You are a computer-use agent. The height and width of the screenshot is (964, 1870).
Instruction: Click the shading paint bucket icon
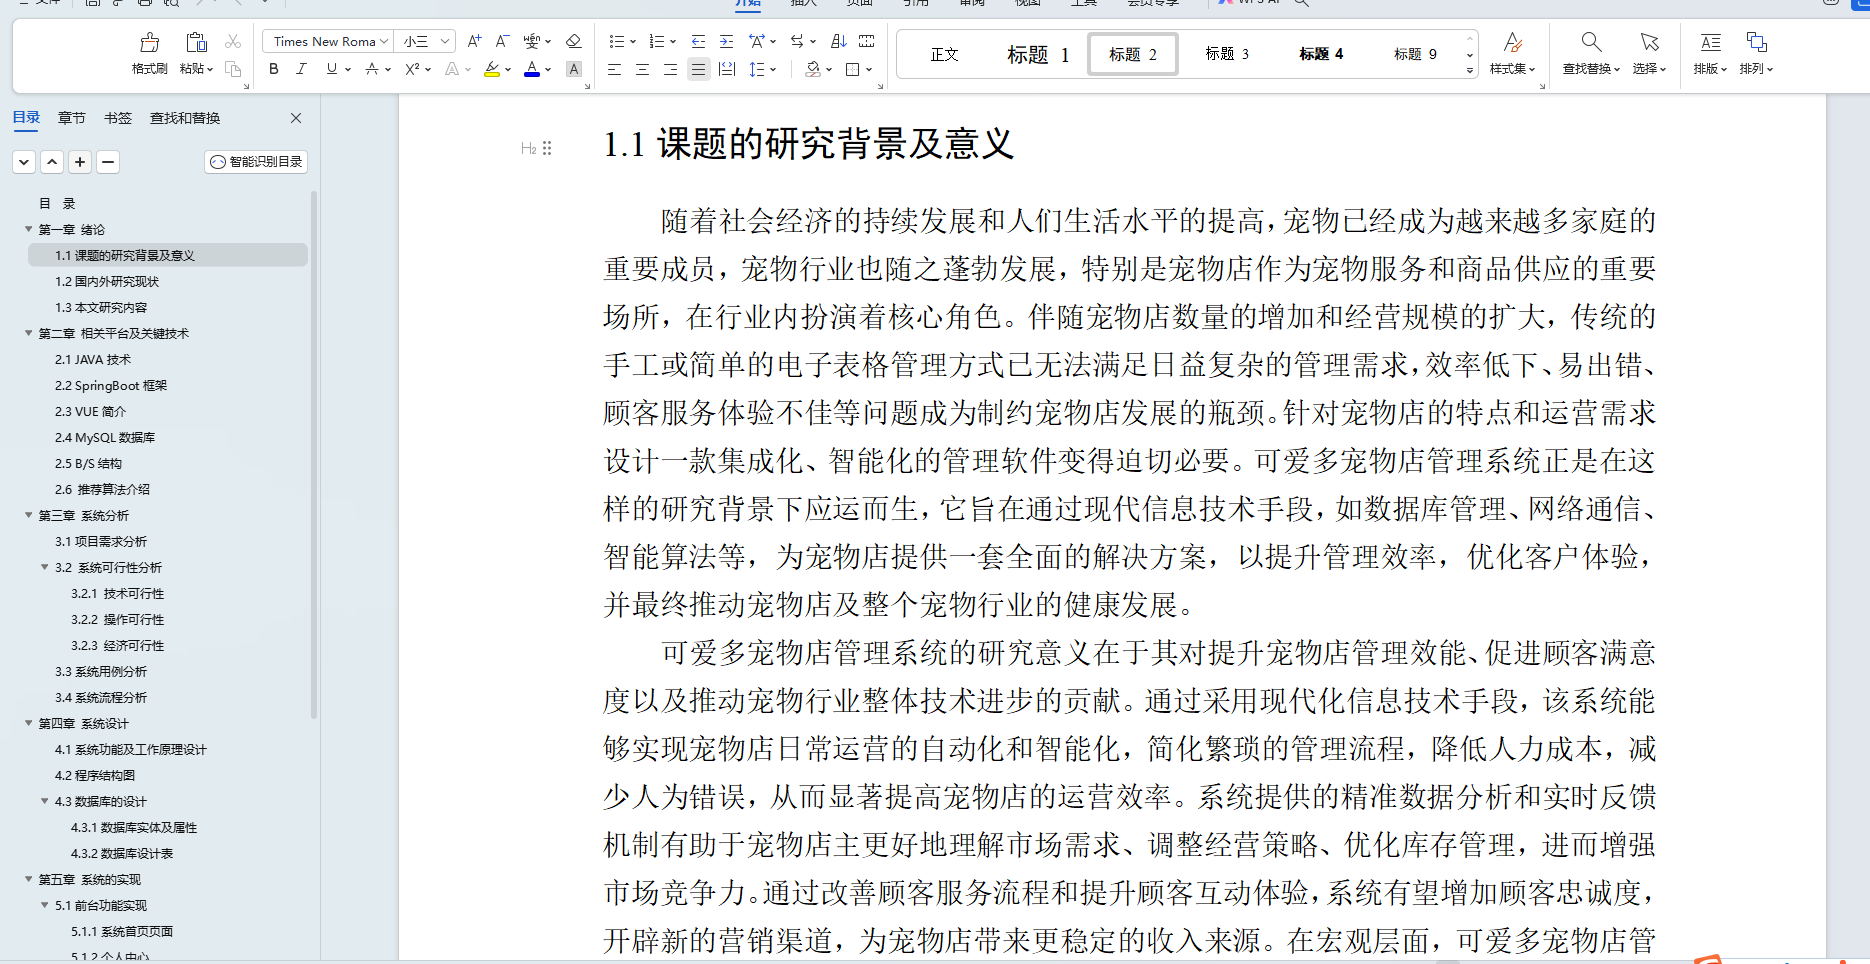(813, 69)
